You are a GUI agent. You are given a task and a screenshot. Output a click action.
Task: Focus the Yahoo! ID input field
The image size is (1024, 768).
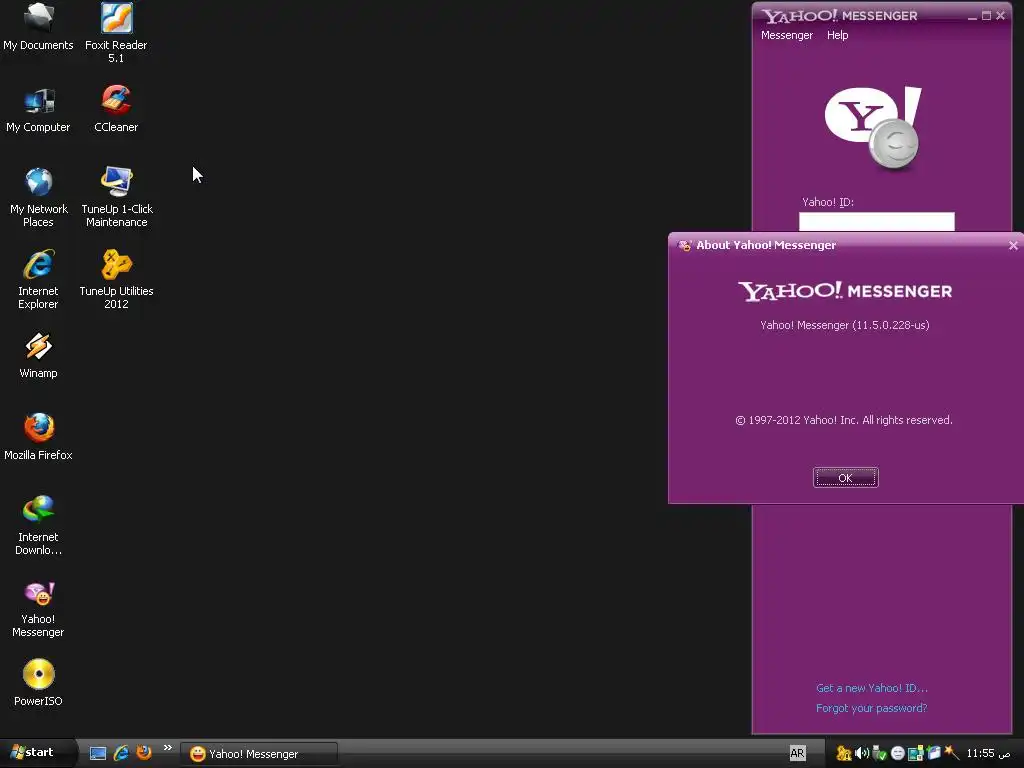point(876,221)
